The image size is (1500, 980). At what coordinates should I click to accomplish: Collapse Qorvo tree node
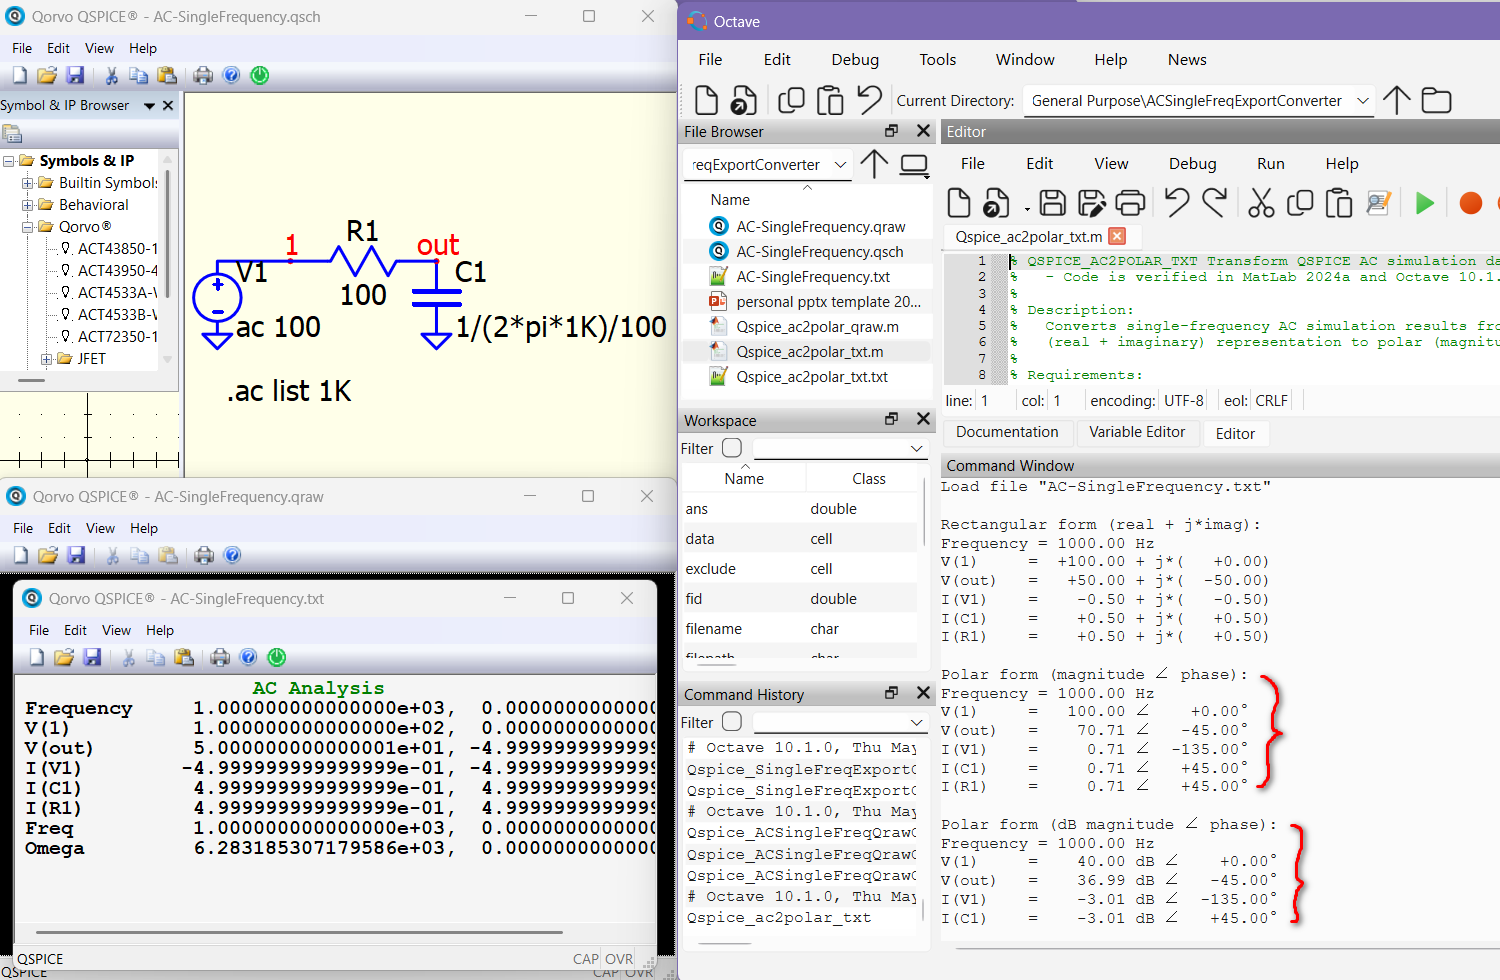[x=28, y=227]
